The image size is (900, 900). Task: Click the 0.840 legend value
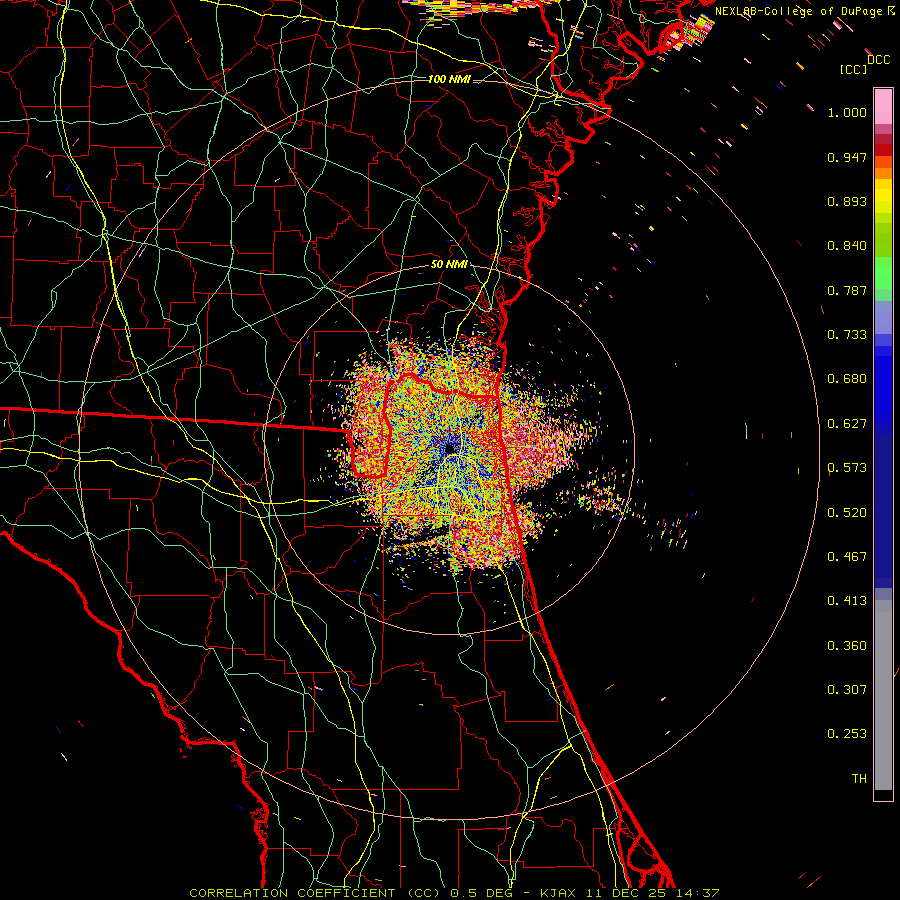click(x=847, y=246)
